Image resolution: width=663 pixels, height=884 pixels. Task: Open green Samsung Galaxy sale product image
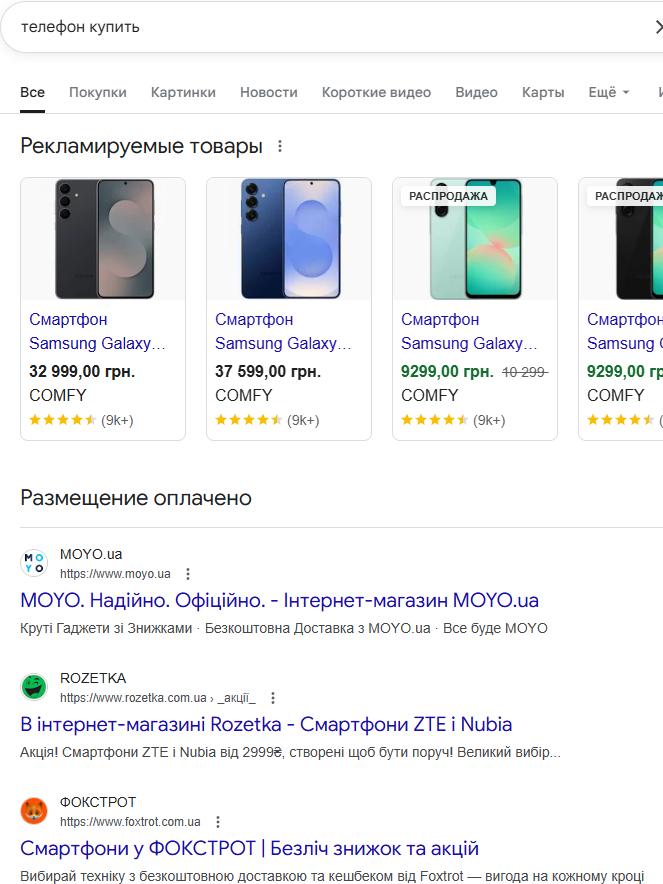point(475,239)
